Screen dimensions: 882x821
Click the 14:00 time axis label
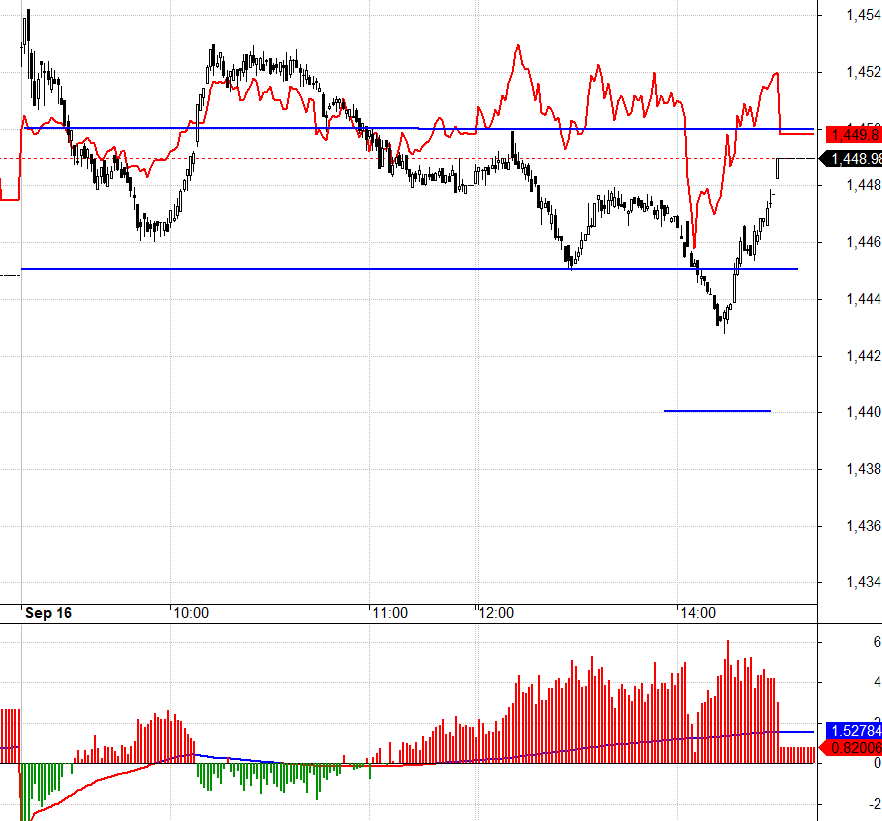696,613
